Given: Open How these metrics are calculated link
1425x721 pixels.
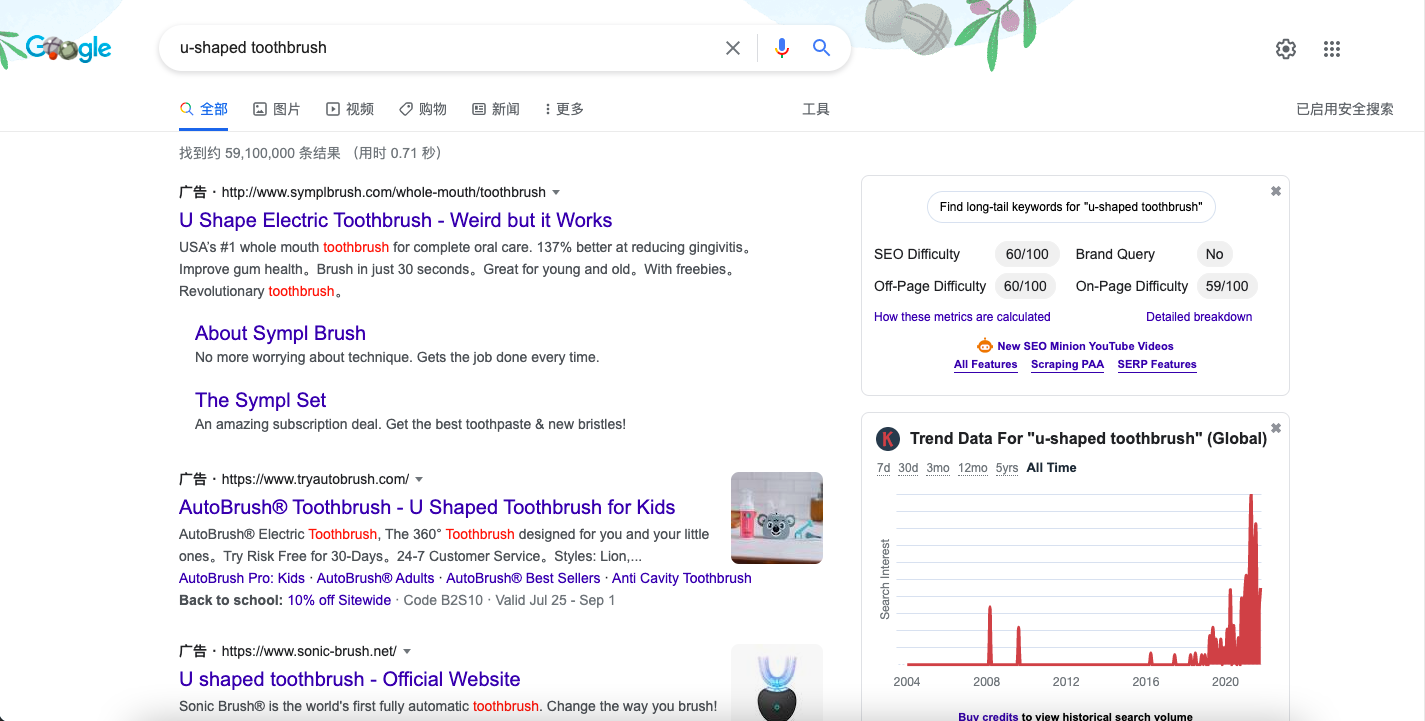Looking at the screenshot, I should tap(962, 317).
